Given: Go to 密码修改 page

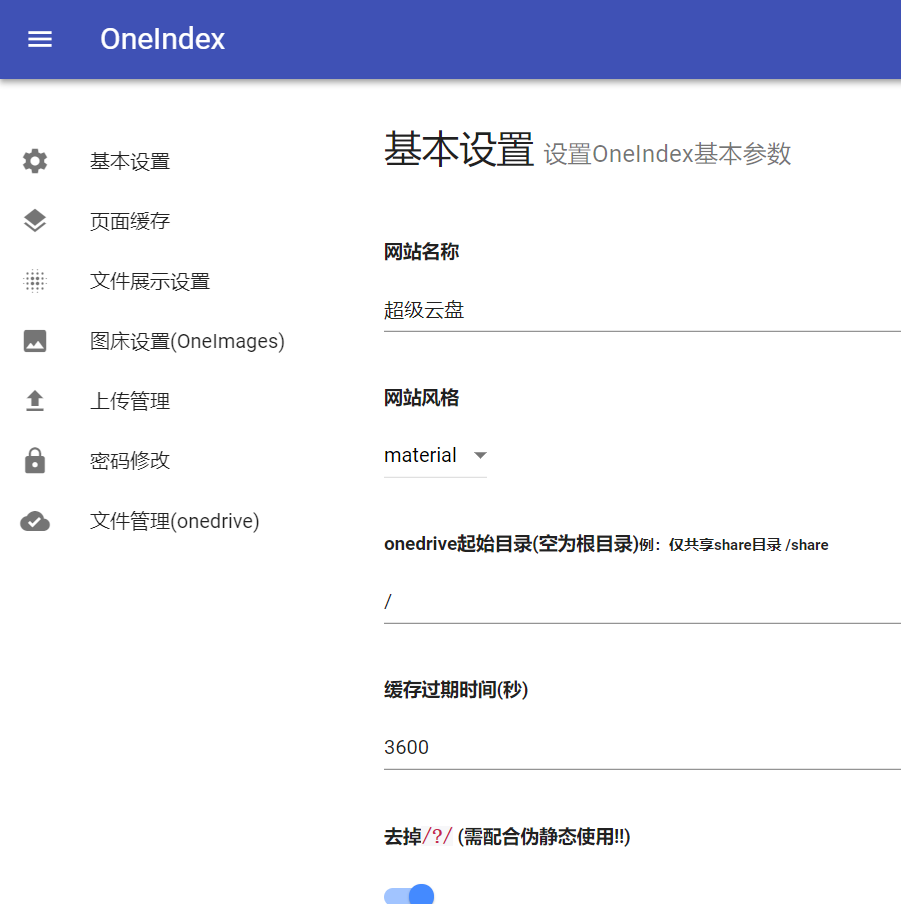Looking at the screenshot, I should pos(130,461).
